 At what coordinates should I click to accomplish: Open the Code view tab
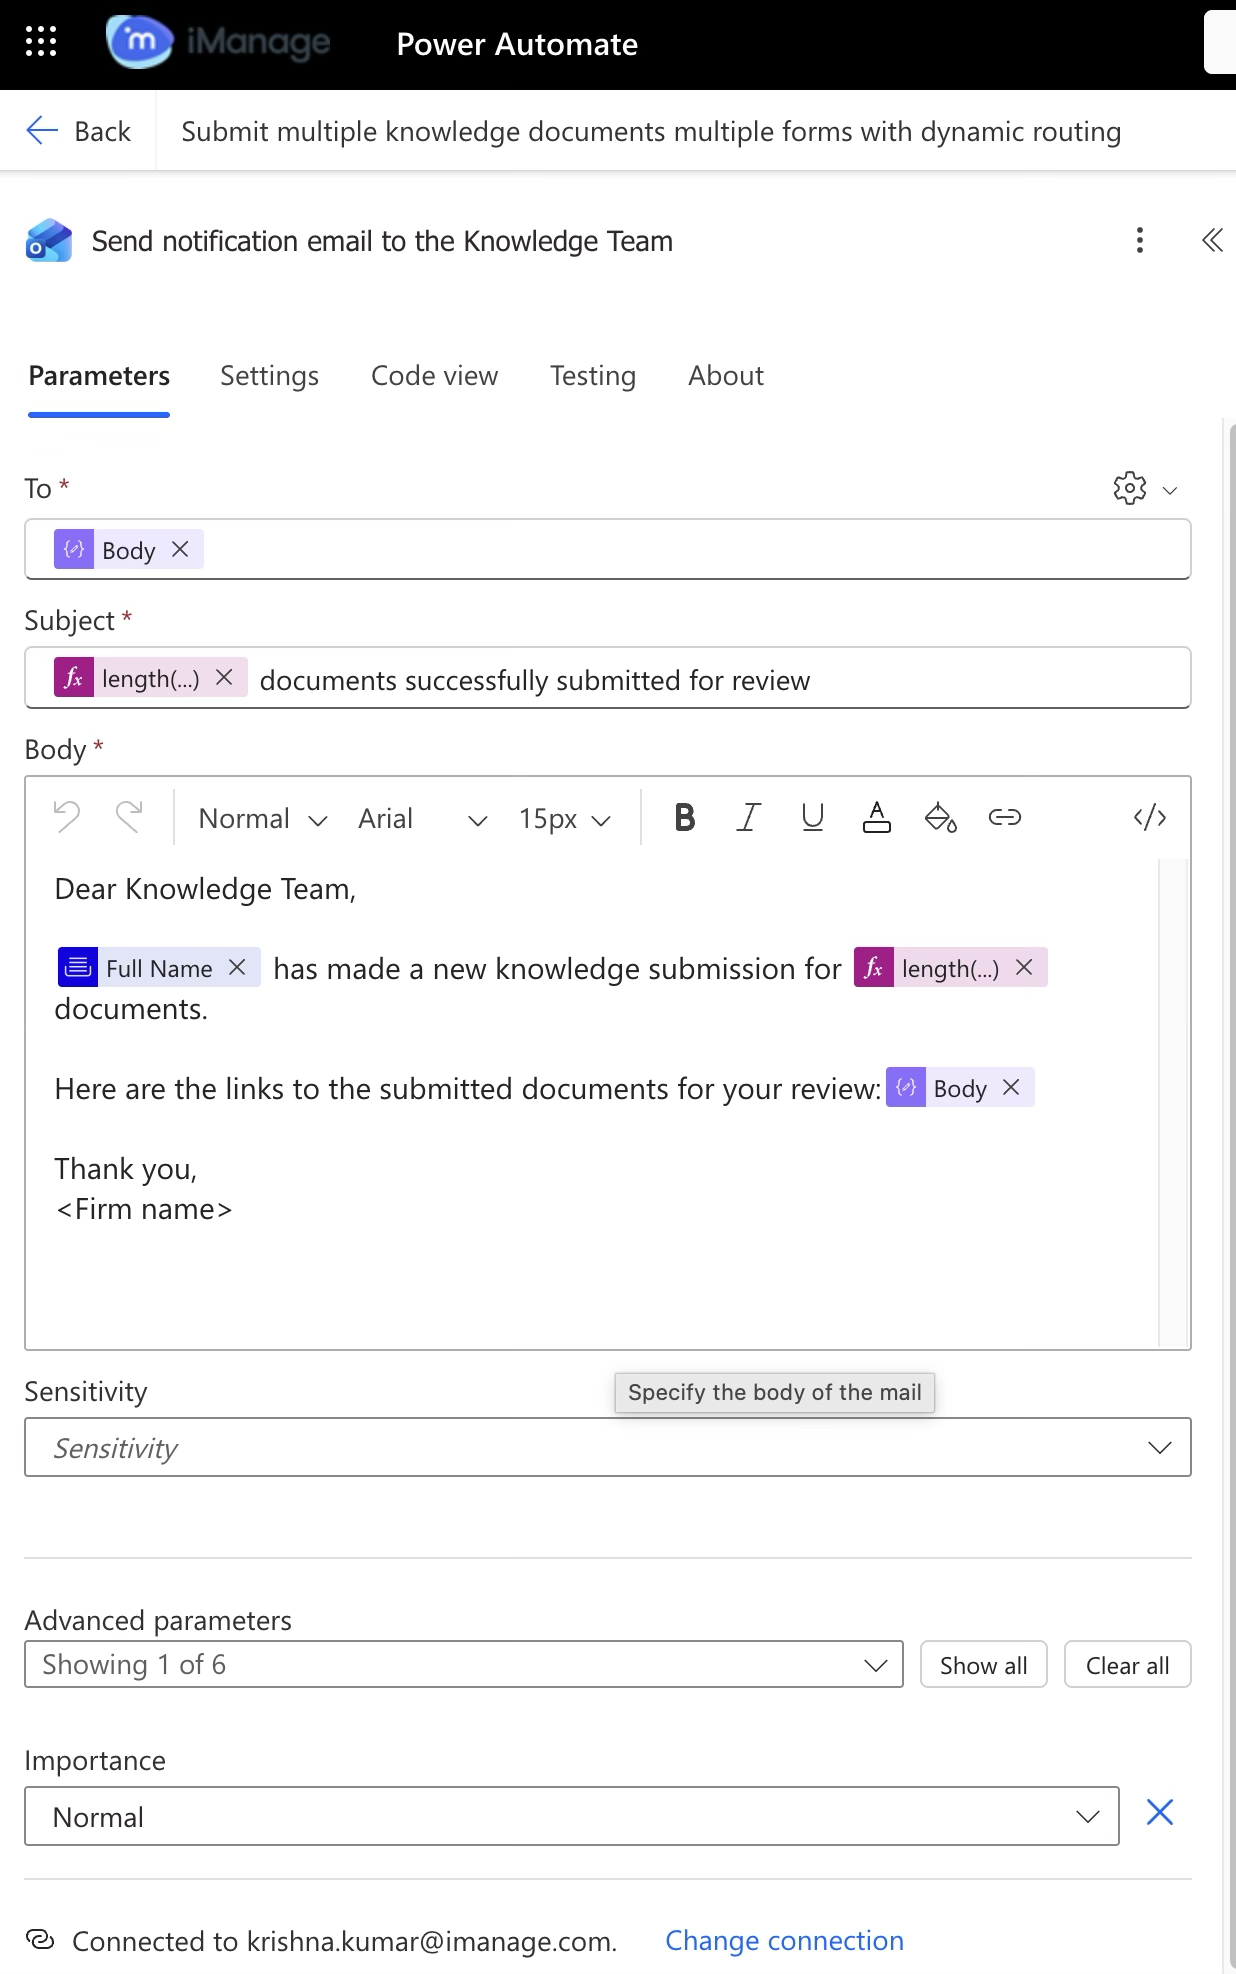pyautogui.click(x=434, y=376)
